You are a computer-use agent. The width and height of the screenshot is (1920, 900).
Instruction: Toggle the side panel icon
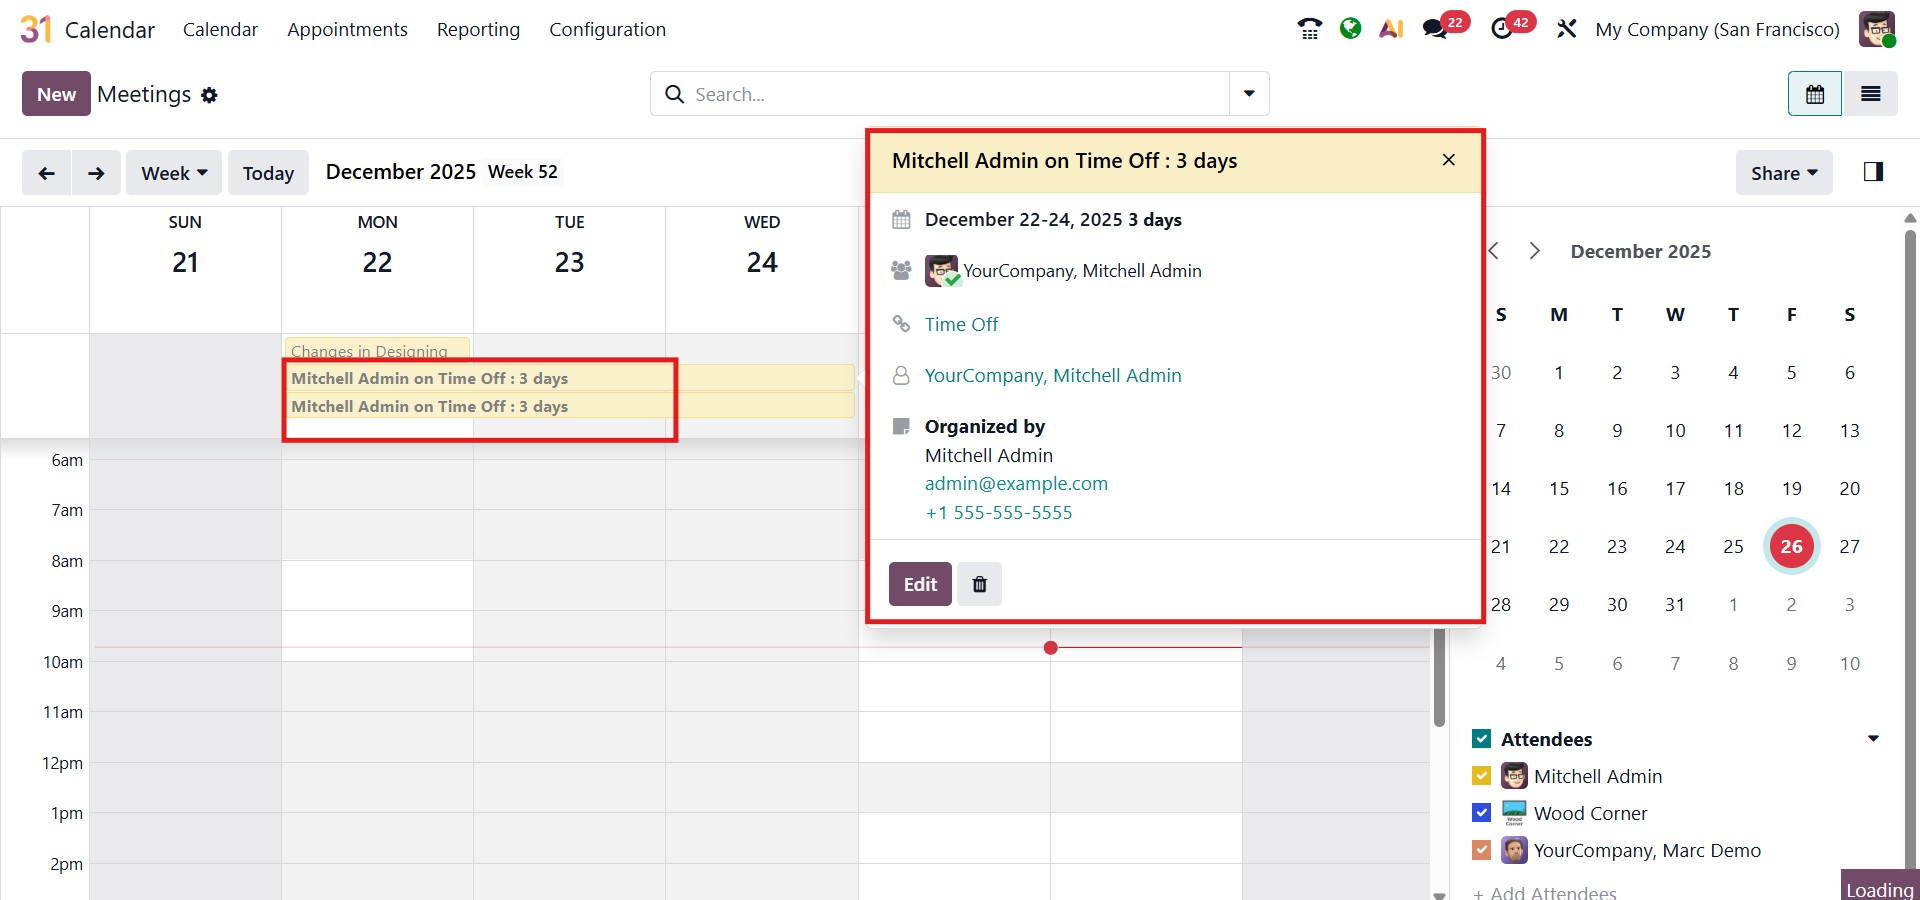click(1873, 172)
